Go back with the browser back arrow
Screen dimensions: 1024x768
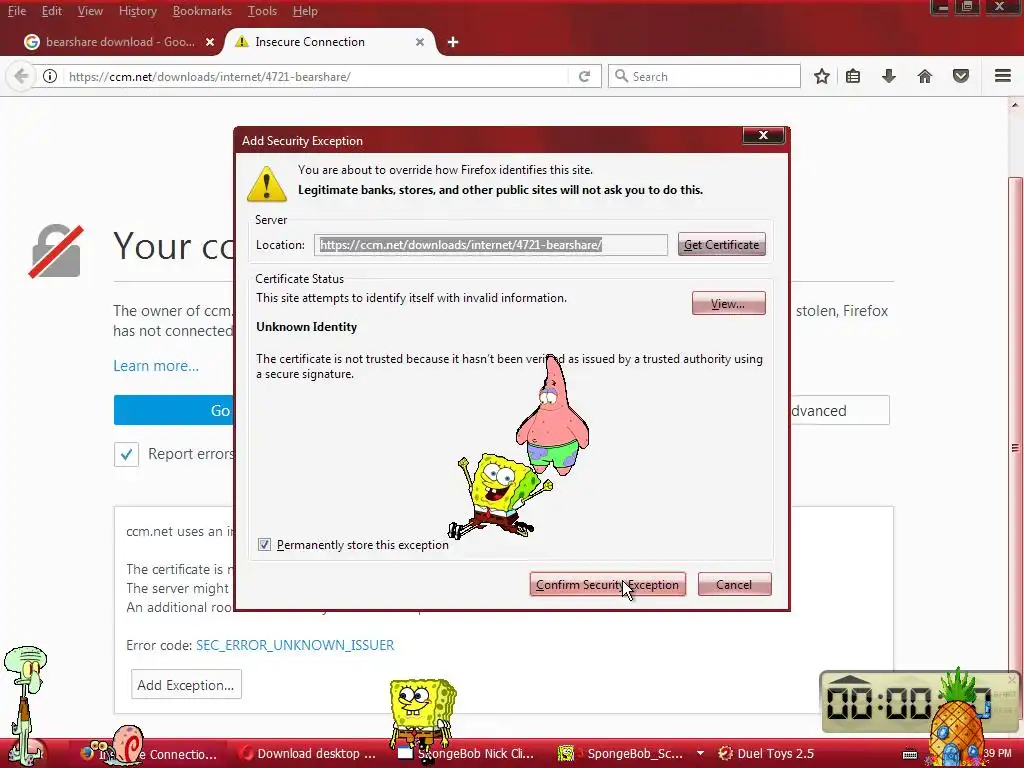point(21,76)
